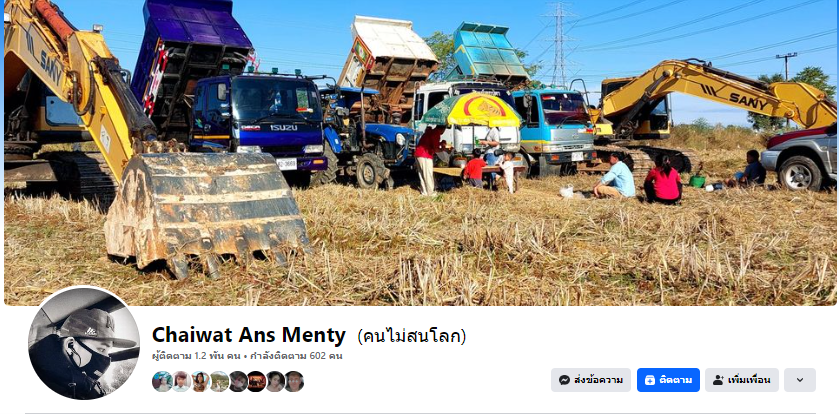This screenshot has height=414, width=839.
Task: Open friend avatar of boy in white shirt
Action: pyautogui.click(x=181, y=381)
